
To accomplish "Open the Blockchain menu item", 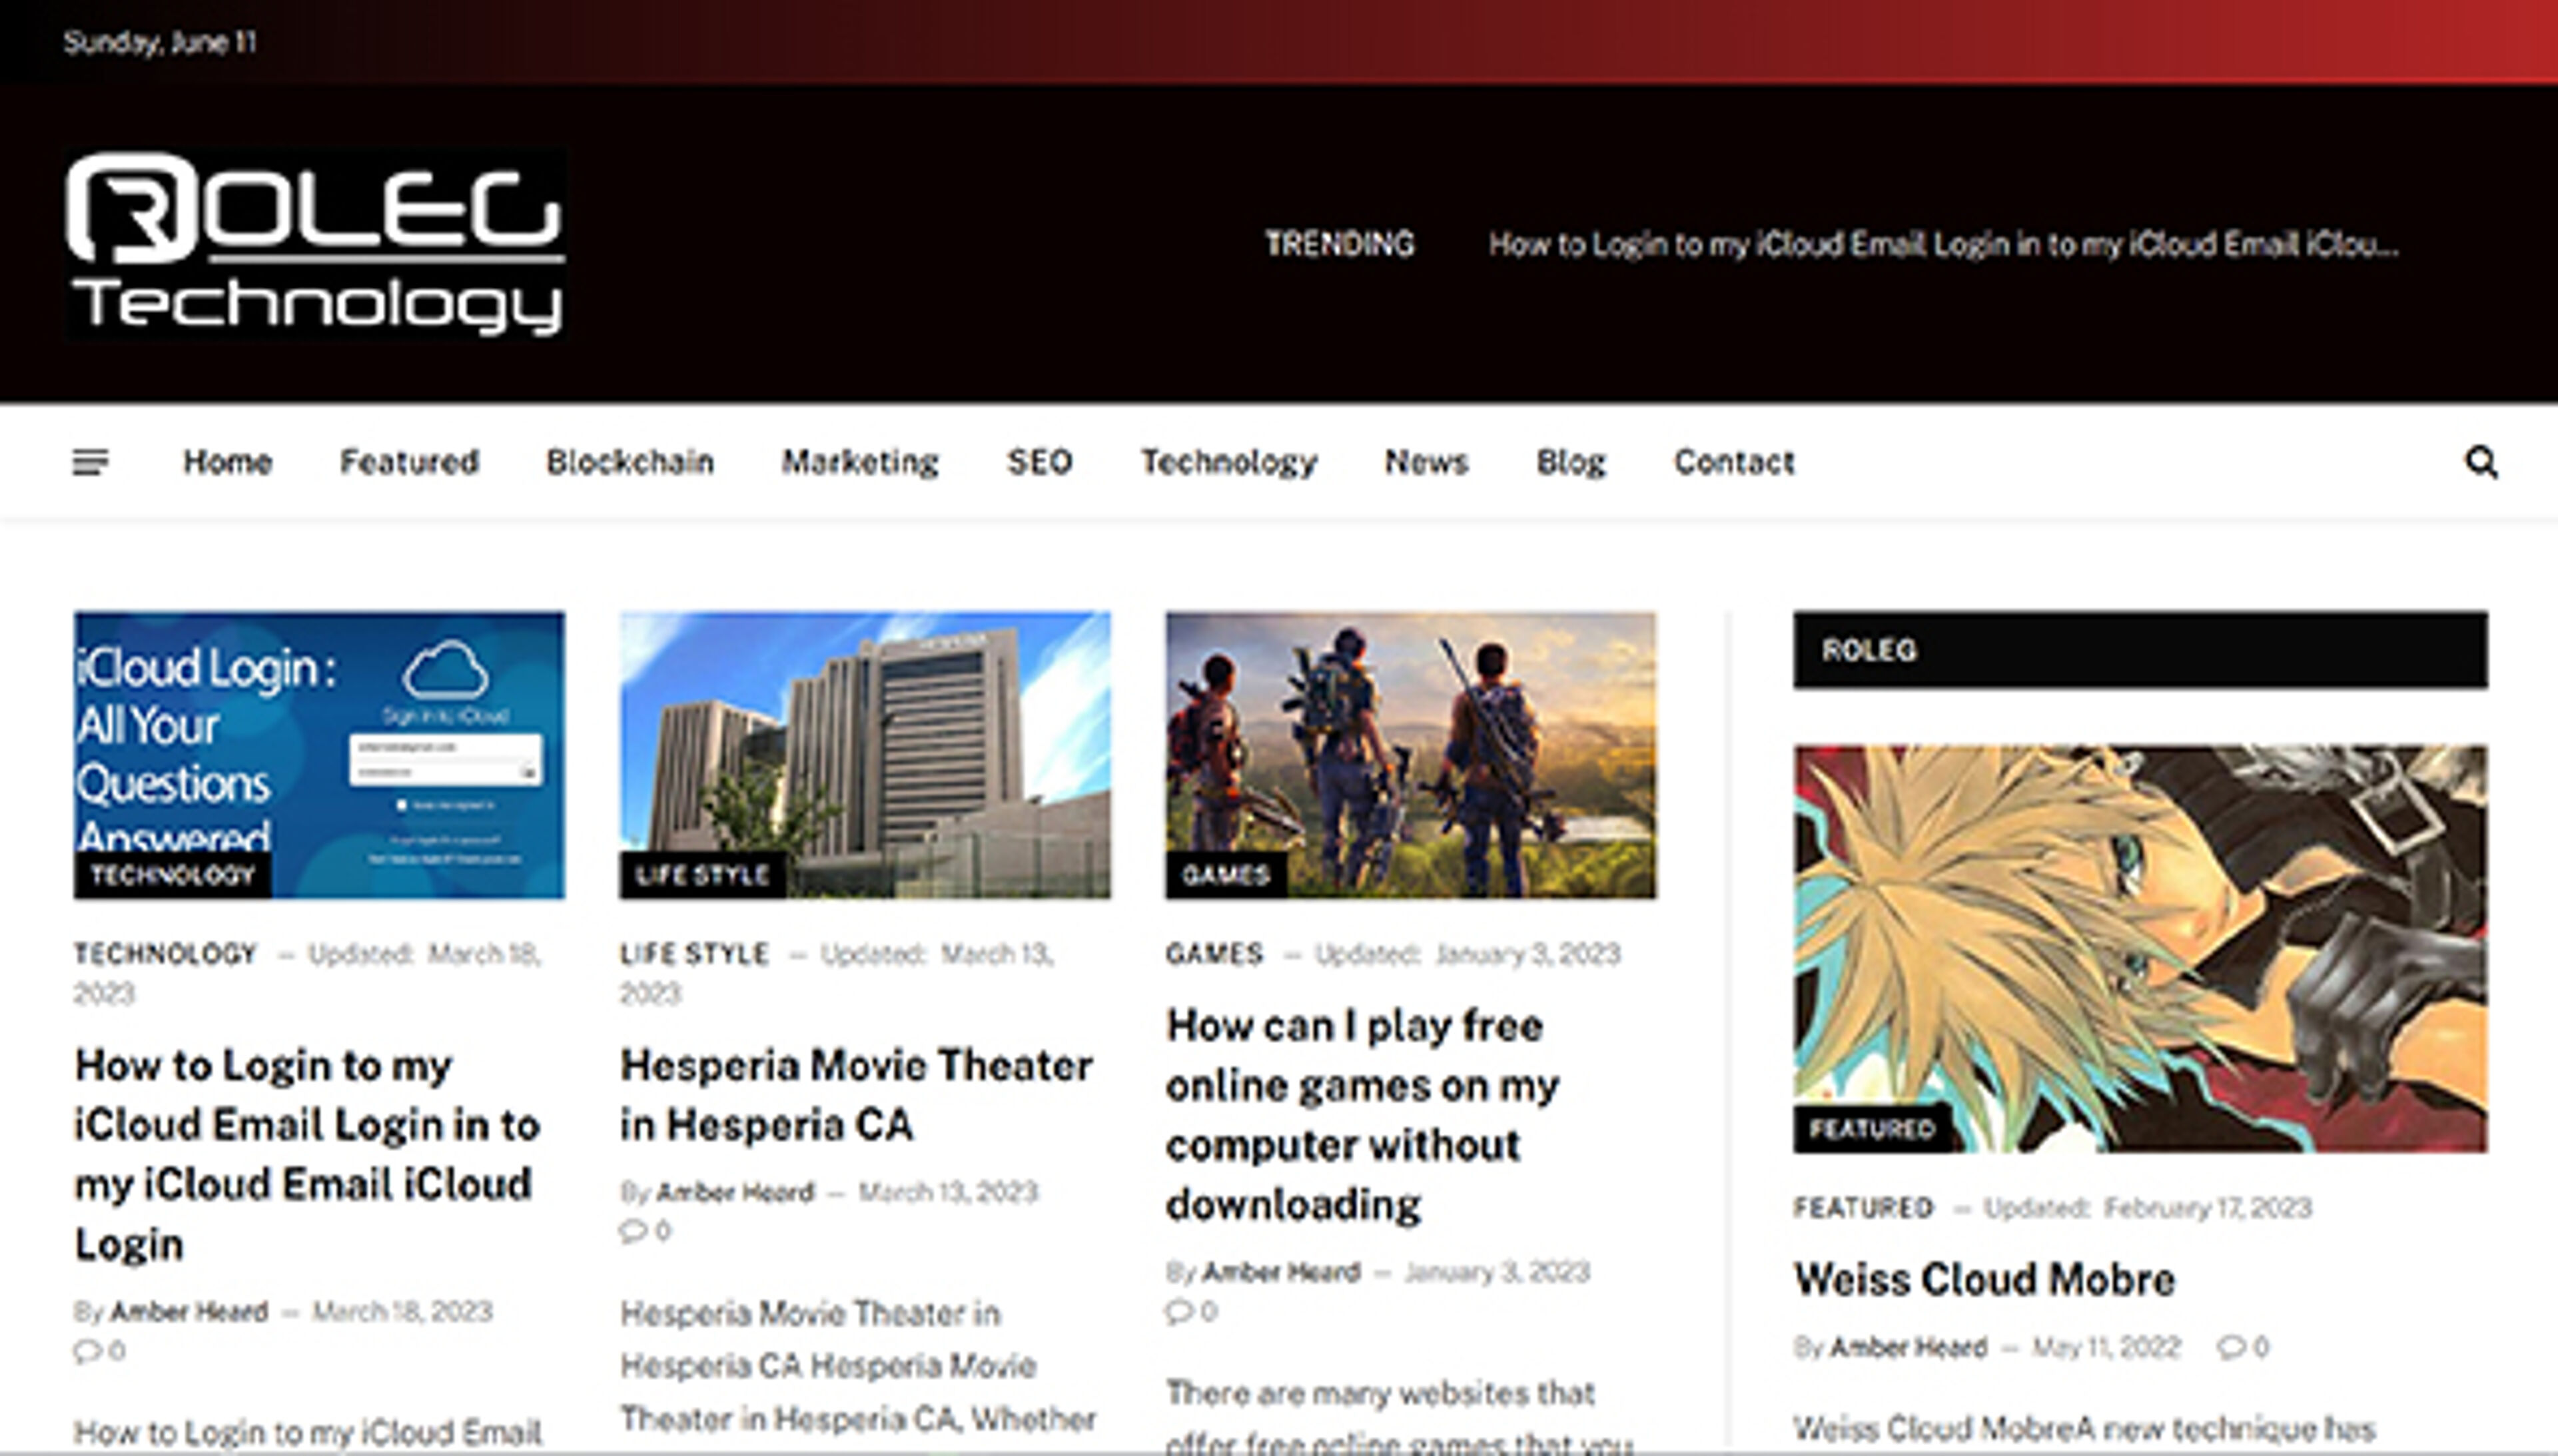I will click(629, 462).
